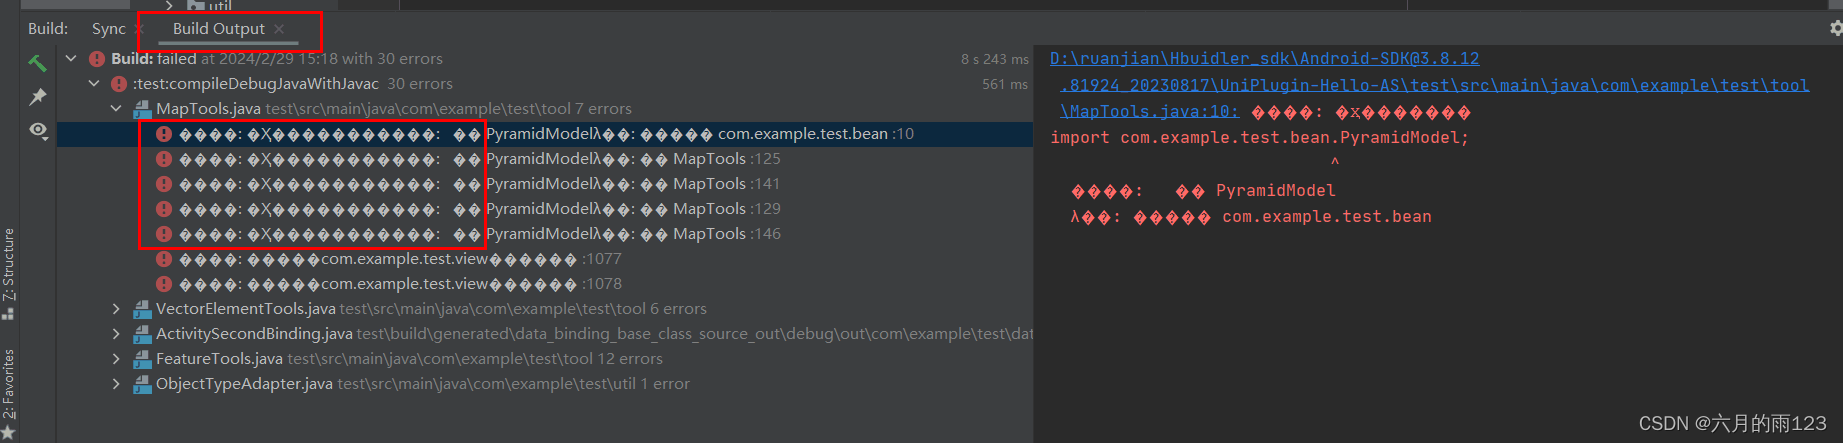Click the red error icon beside Build: failed
Image resolution: width=1843 pixels, height=443 pixels.
[x=97, y=59]
